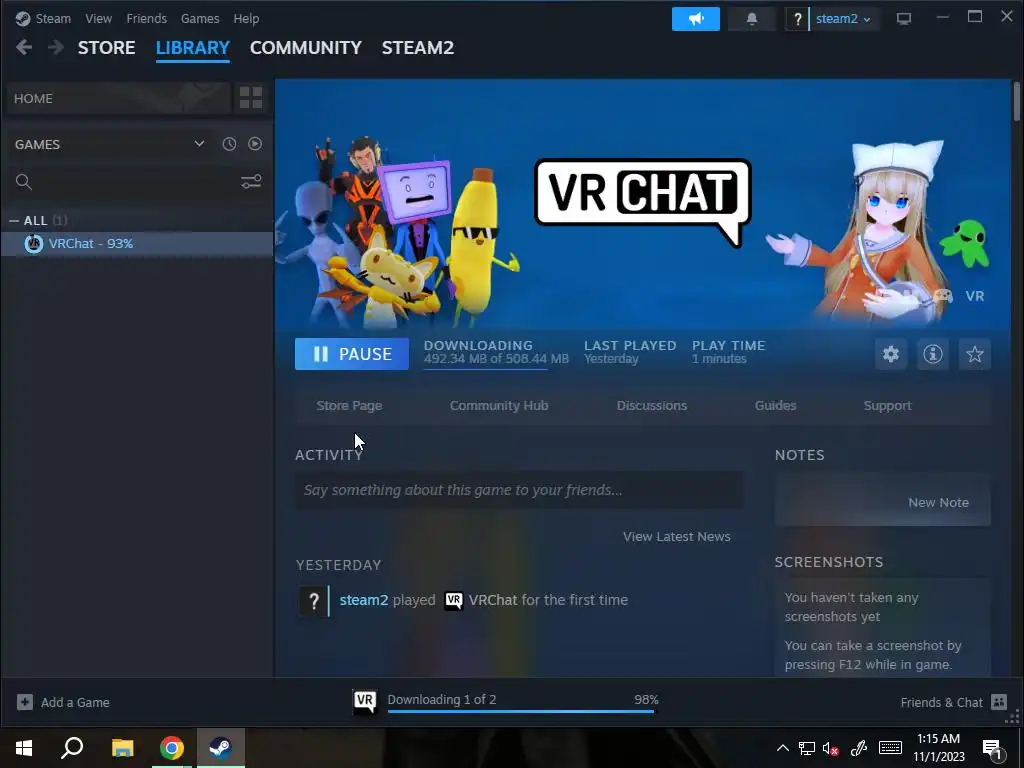1024x768 pixels.
Task: Click the HOME button in sidebar
Action: point(119,98)
